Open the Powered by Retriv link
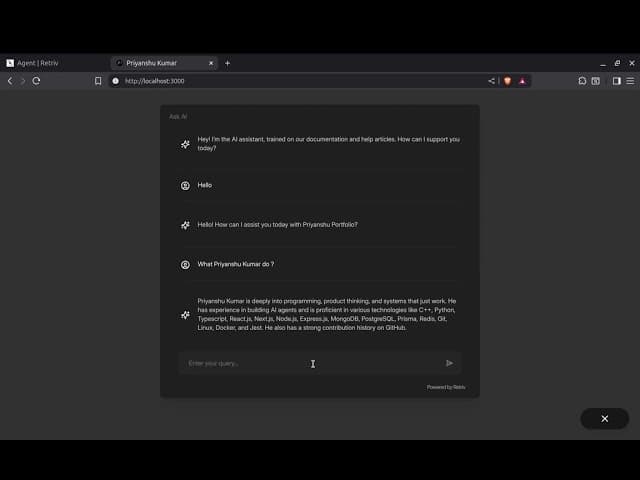Viewport: 640px width, 480px height. [x=446, y=387]
